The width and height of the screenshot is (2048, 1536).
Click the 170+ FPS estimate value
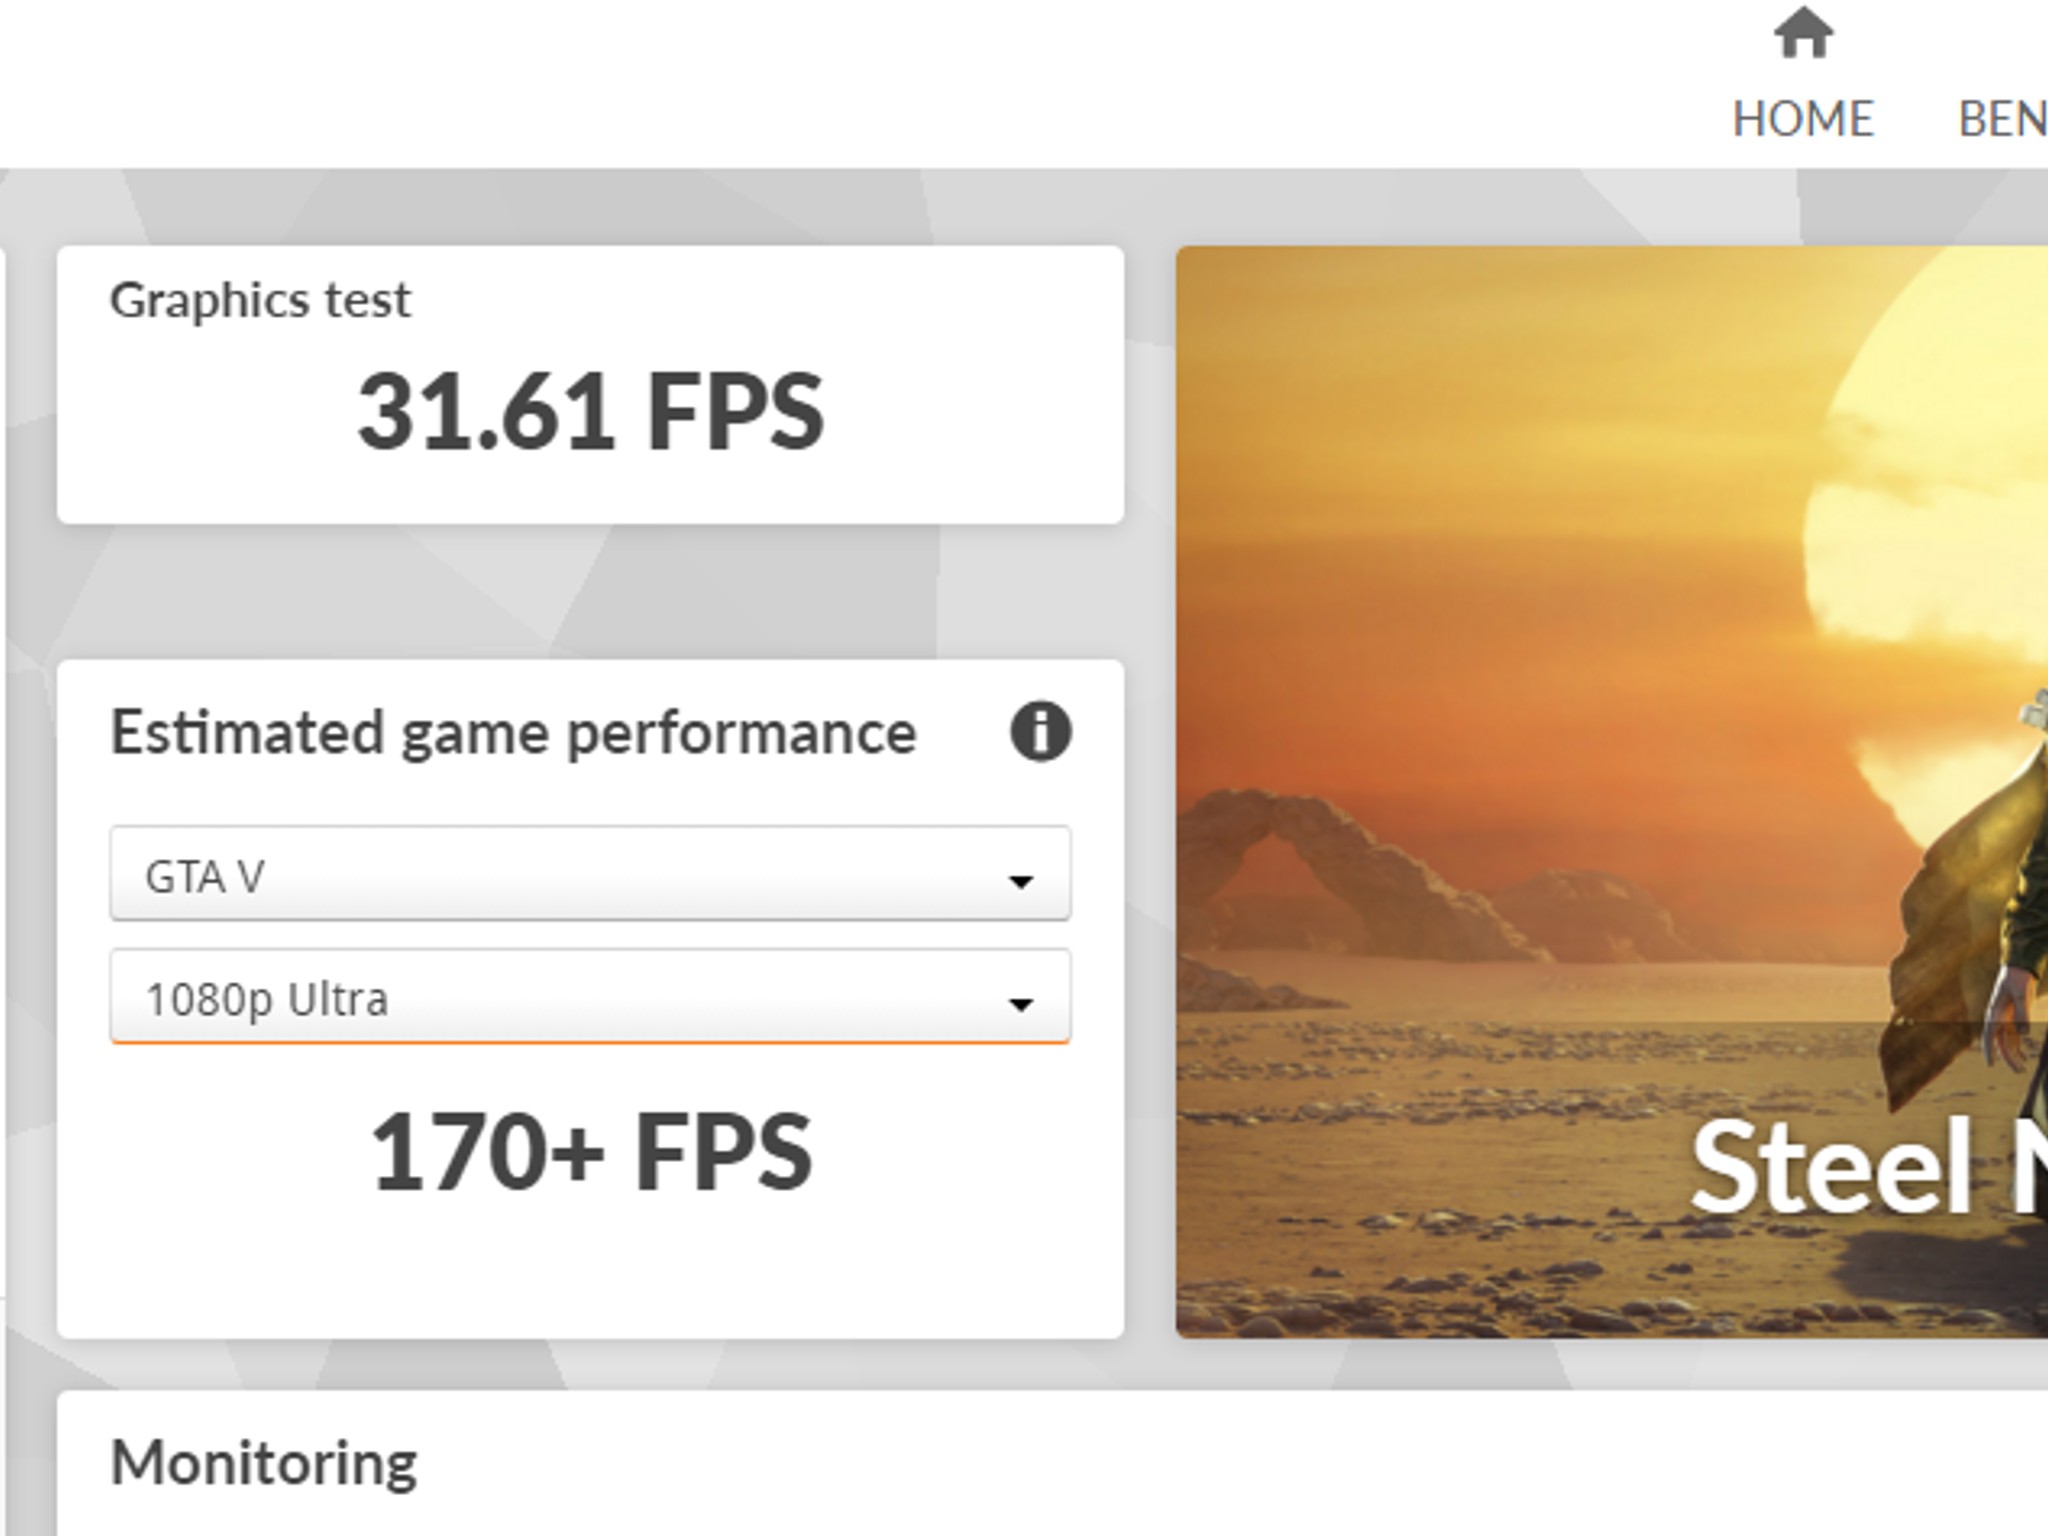[590, 1153]
